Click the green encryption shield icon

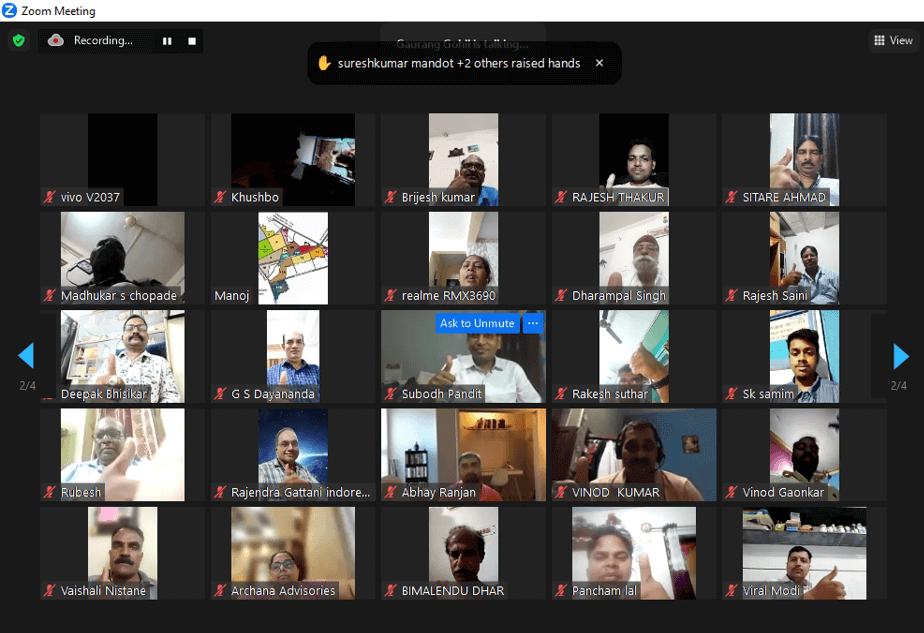click(x=18, y=41)
